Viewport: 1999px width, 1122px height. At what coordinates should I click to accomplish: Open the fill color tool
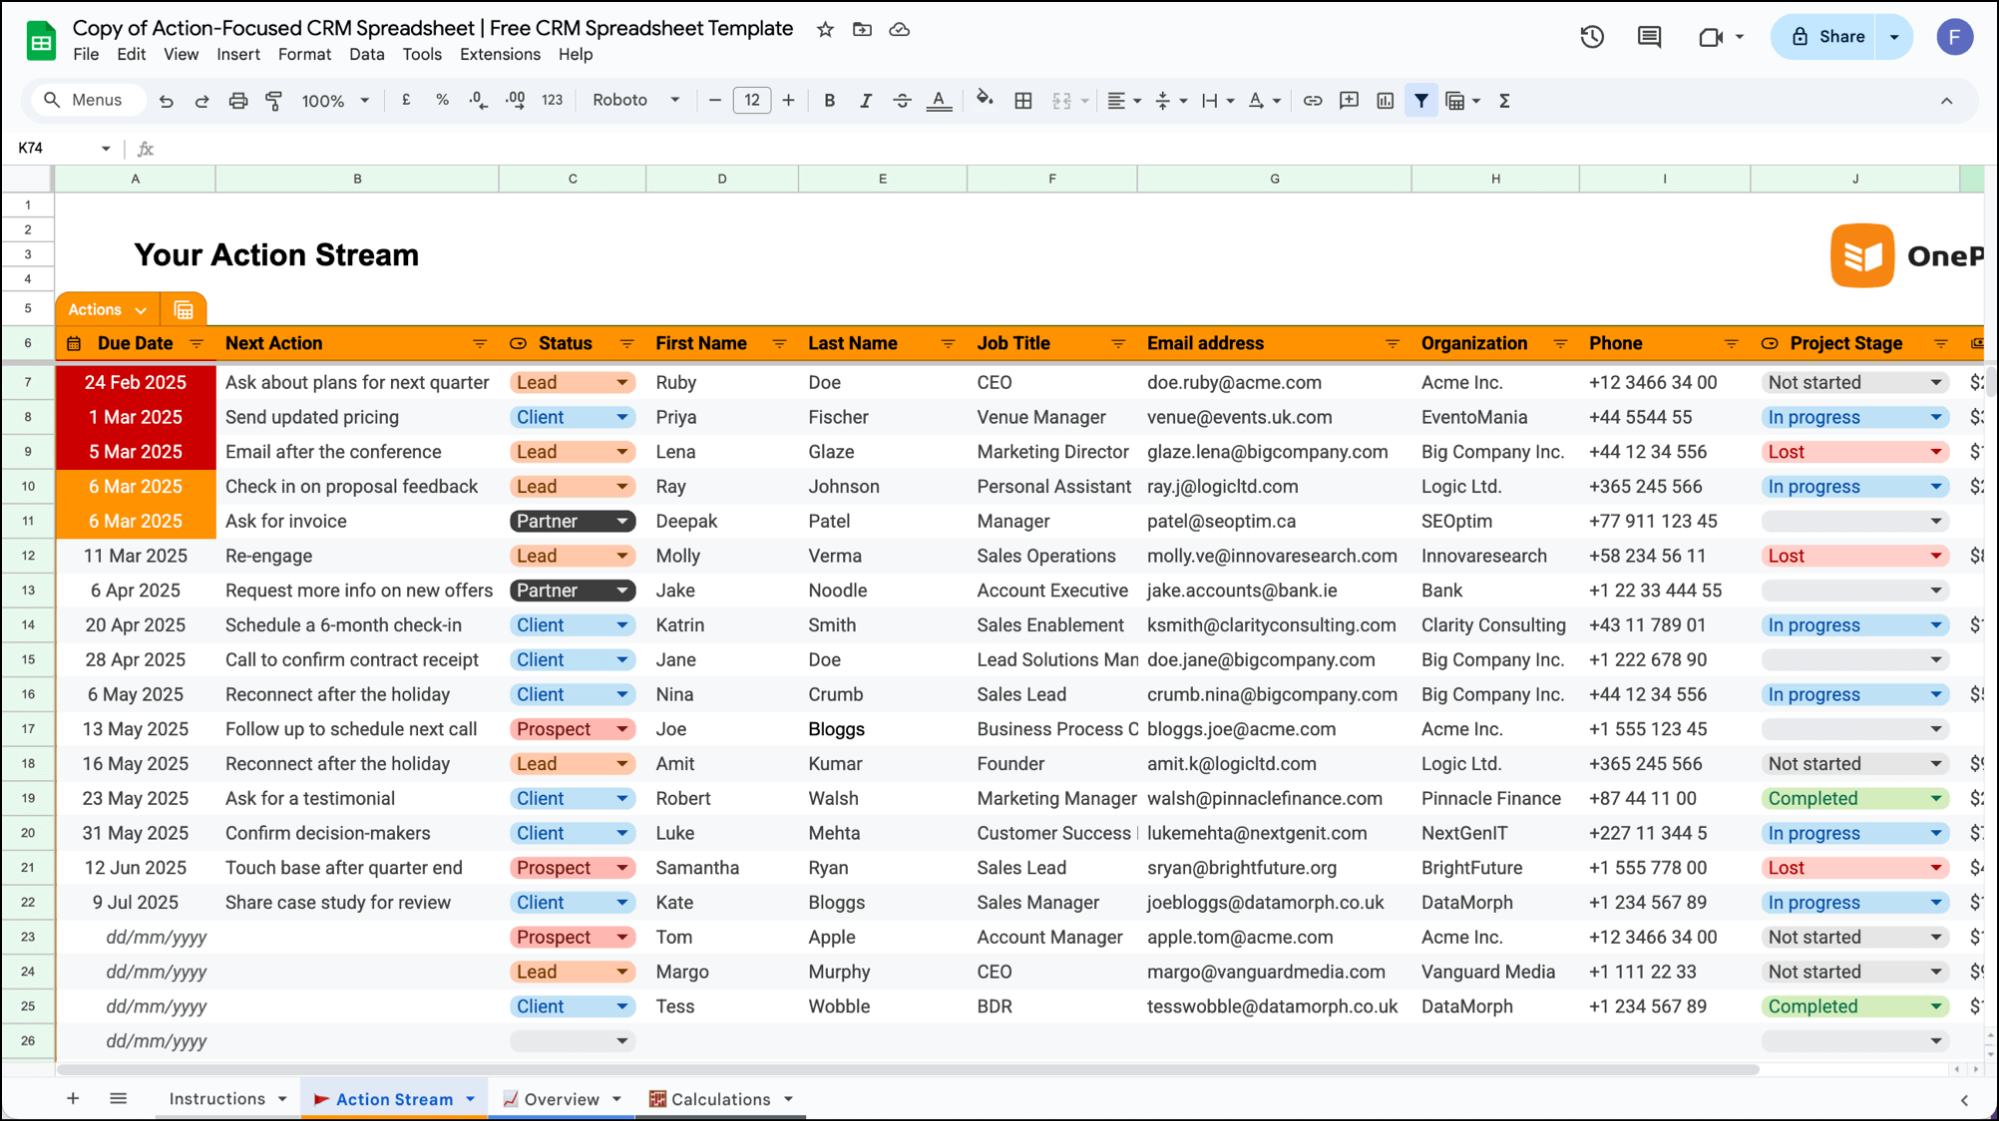pos(985,100)
